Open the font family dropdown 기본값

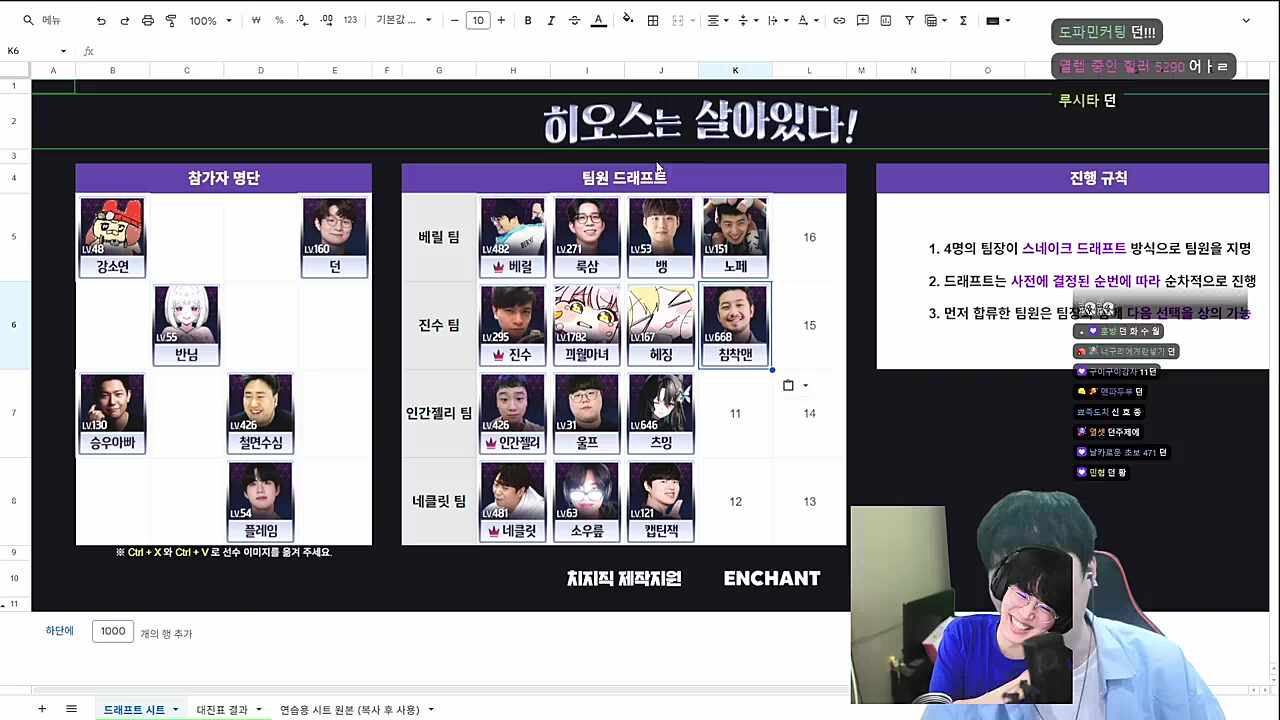click(404, 20)
